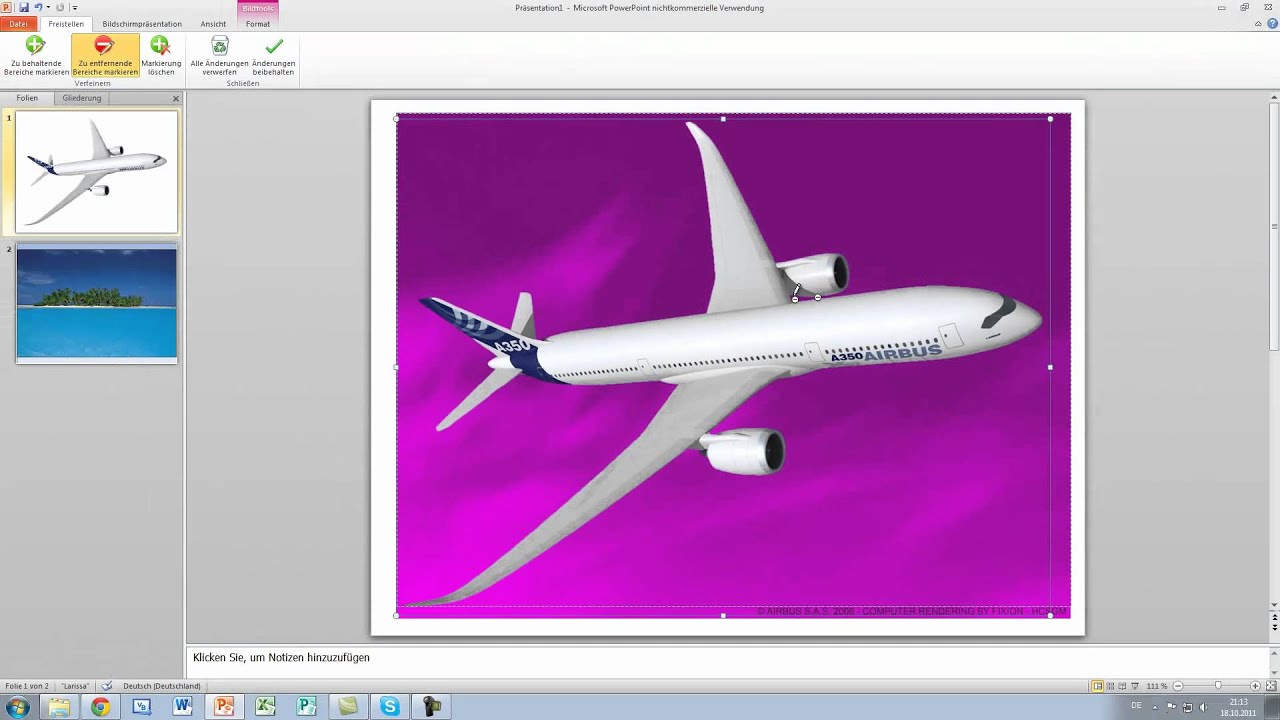
Task: Switch to Gliederung pane tab
Action: click(82, 98)
